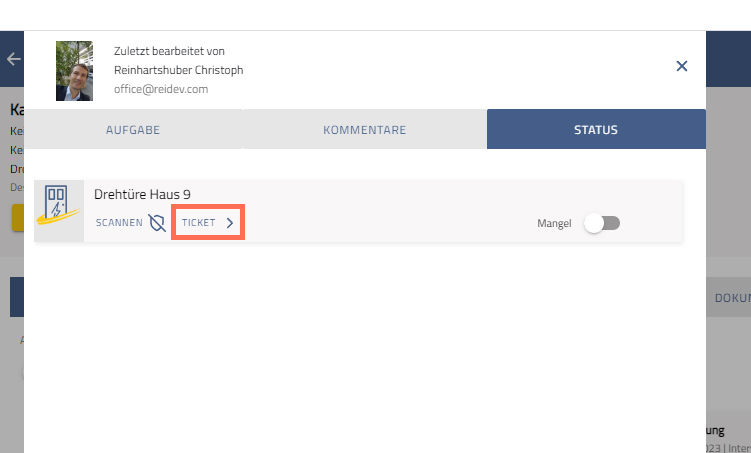Click the name Reinhartshuber Christoph
Image resolution: width=751 pixels, height=453 pixels.
tap(178, 70)
